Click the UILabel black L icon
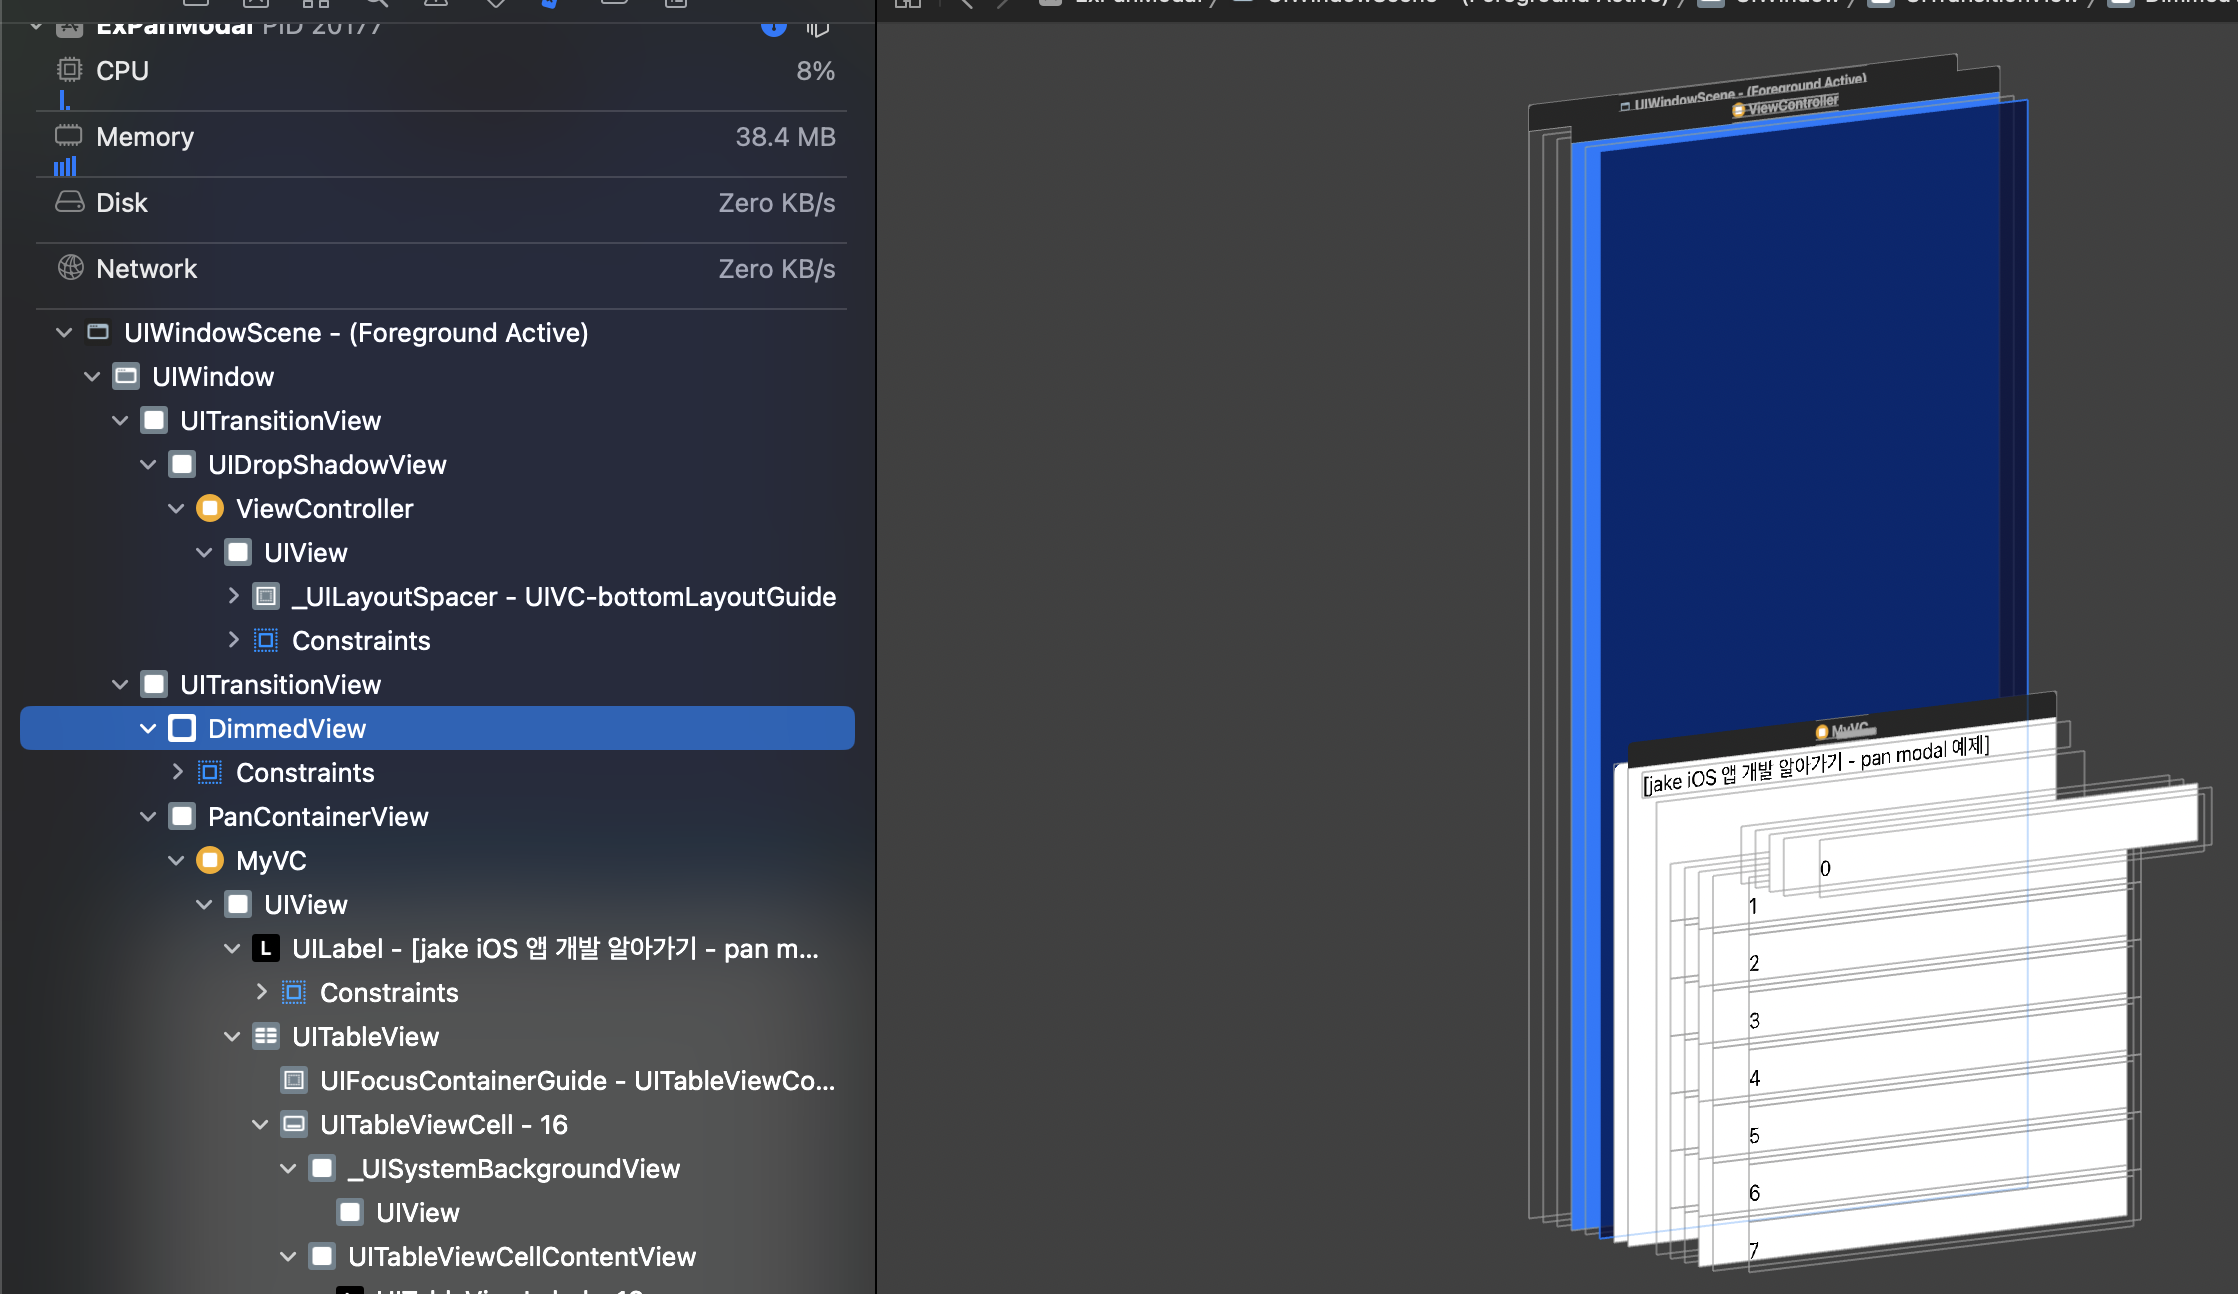 [265, 948]
